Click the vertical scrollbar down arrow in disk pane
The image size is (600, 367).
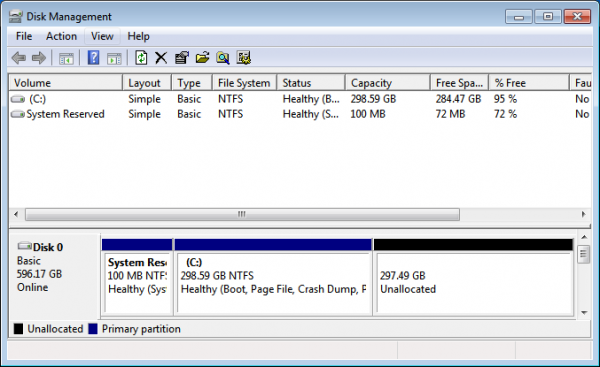coord(584,313)
